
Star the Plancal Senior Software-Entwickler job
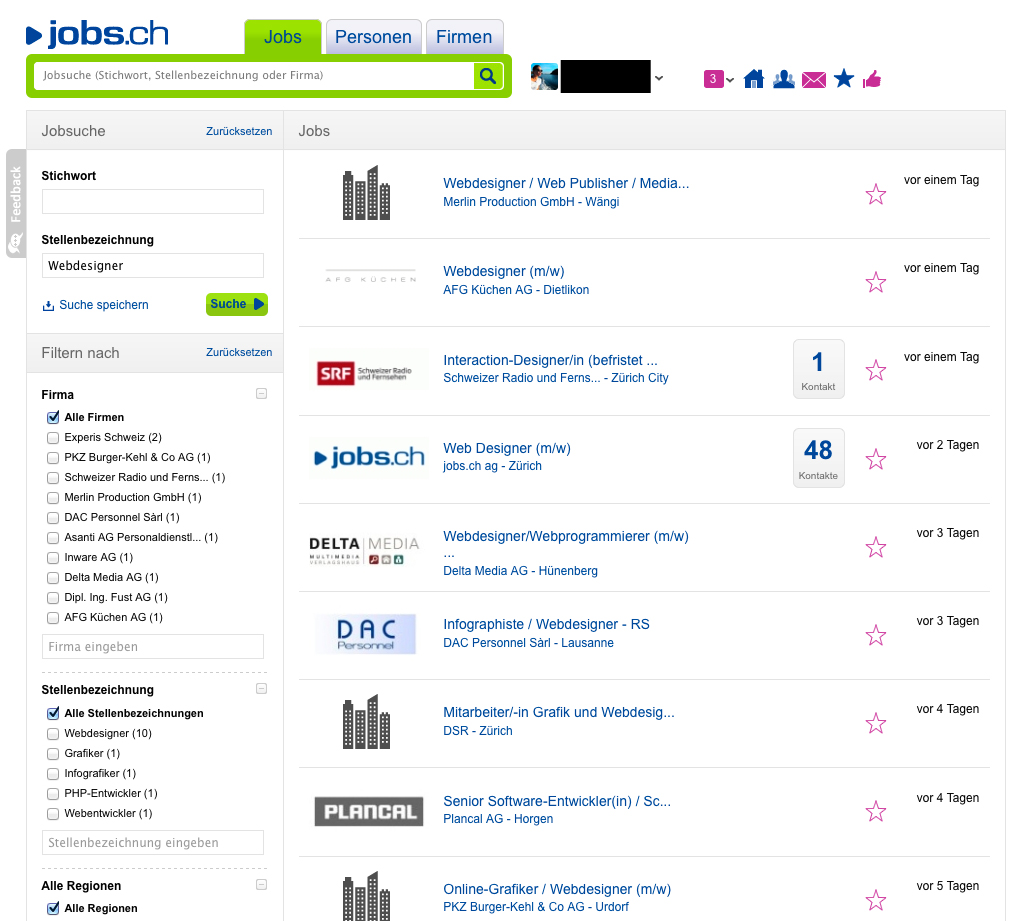(875, 811)
